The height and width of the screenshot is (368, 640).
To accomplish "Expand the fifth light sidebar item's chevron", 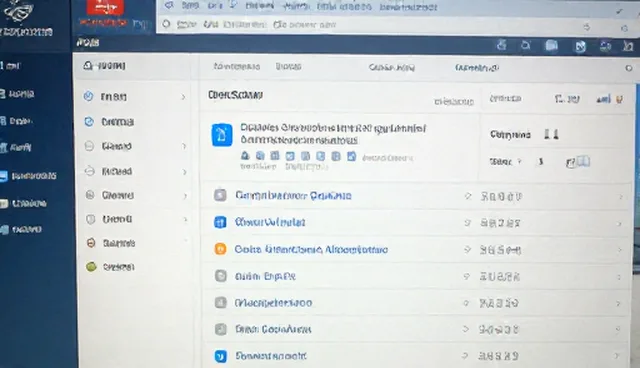I will pos(185,196).
